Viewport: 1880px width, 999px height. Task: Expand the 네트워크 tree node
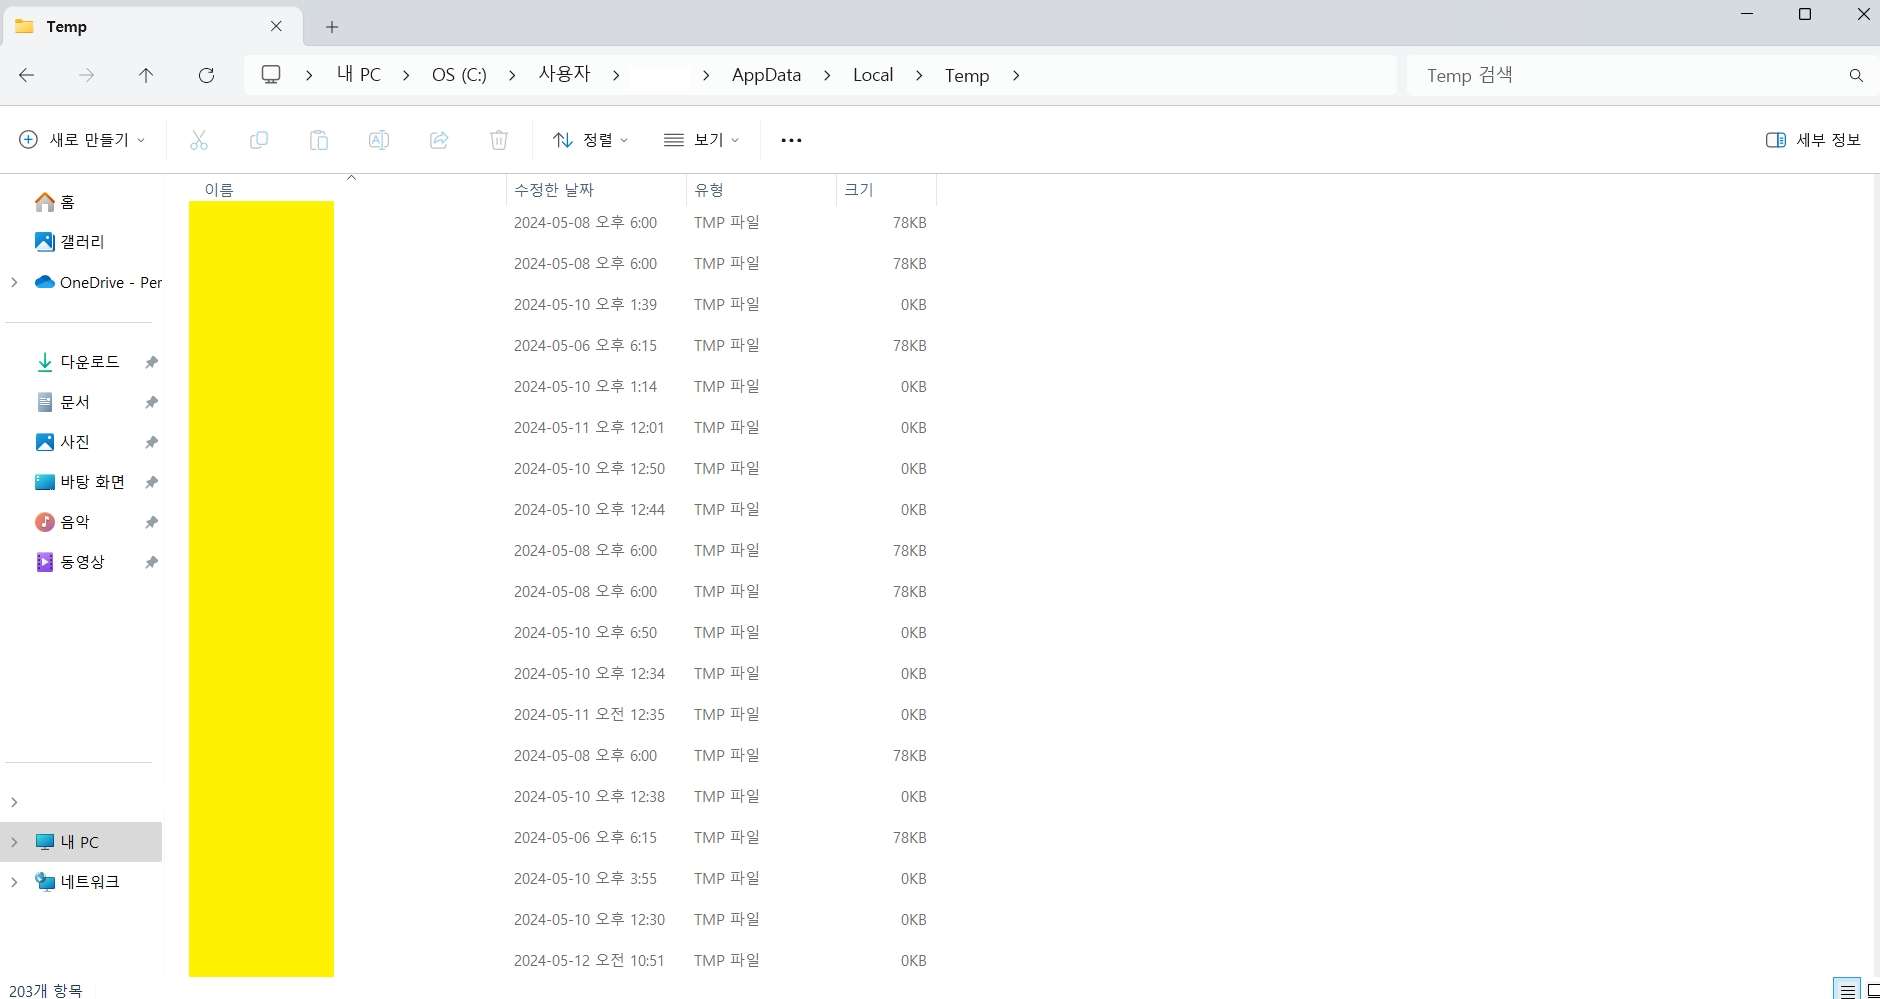pyautogui.click(x=14, y=882)
